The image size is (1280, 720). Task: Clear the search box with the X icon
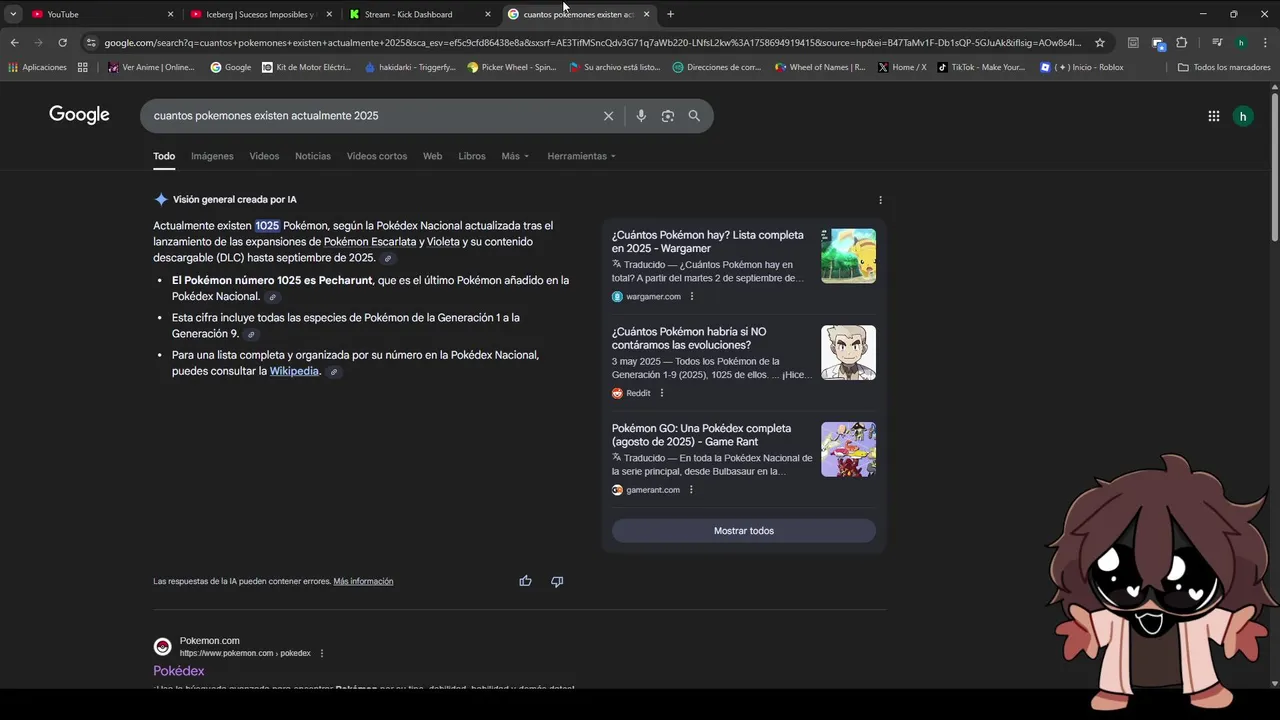pos(608,116)
